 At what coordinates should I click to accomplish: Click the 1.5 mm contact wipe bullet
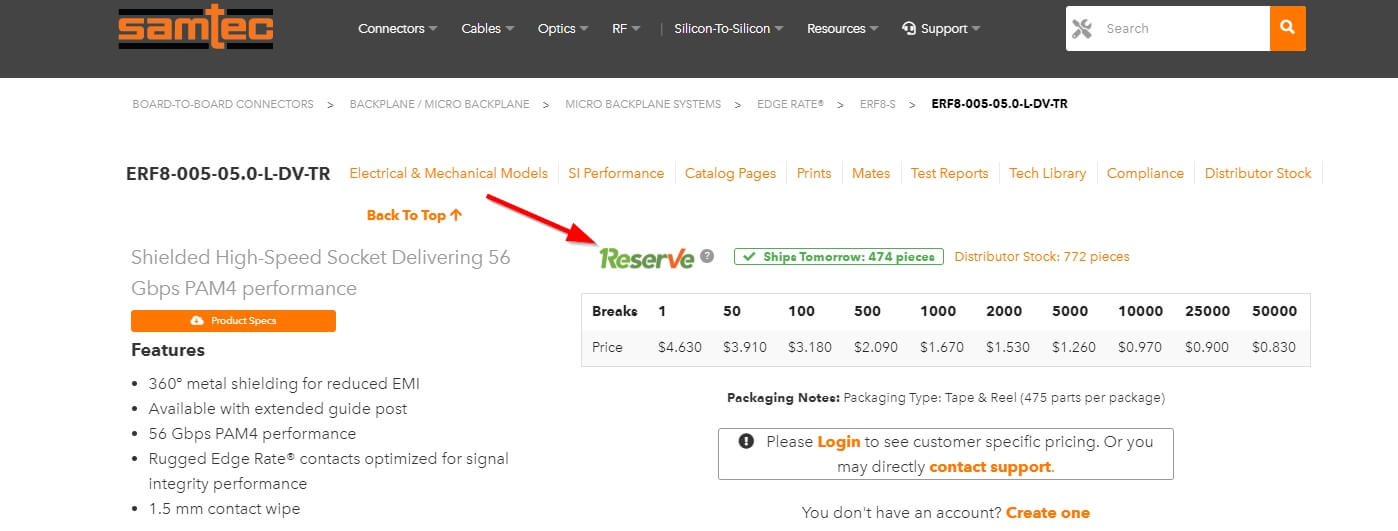pos(224,509)
